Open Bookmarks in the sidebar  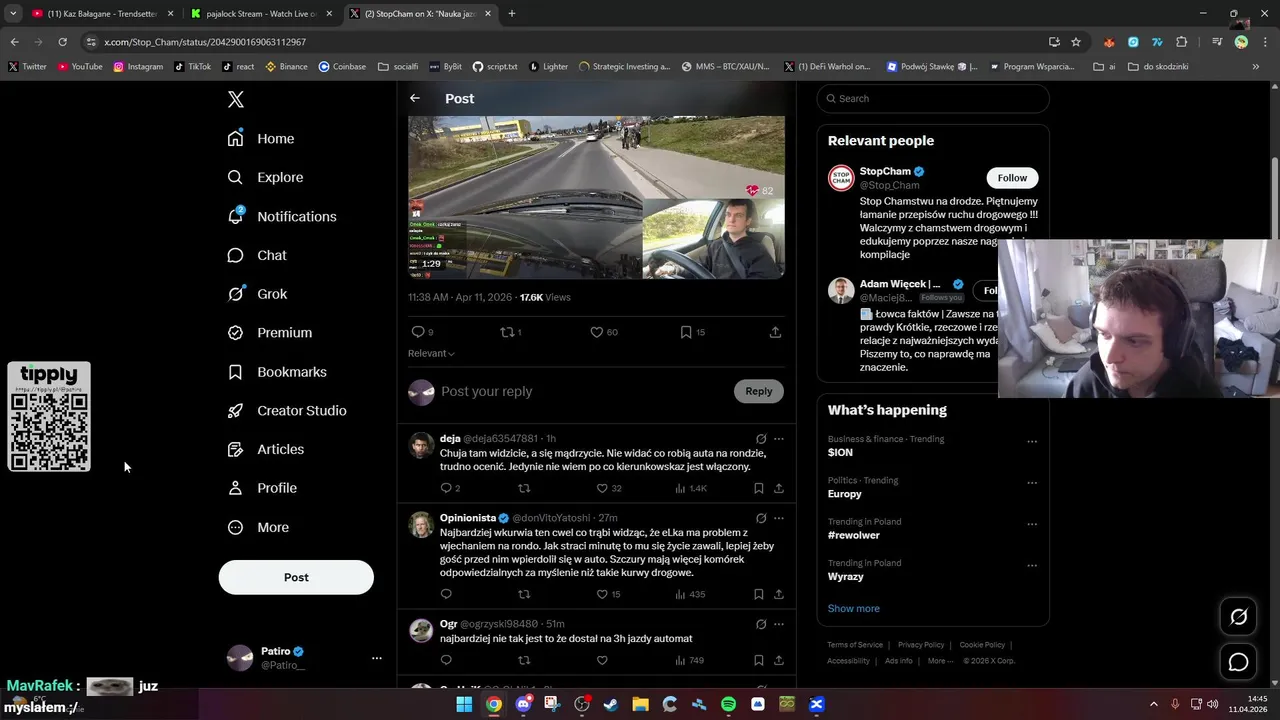[x=277, y=372]
